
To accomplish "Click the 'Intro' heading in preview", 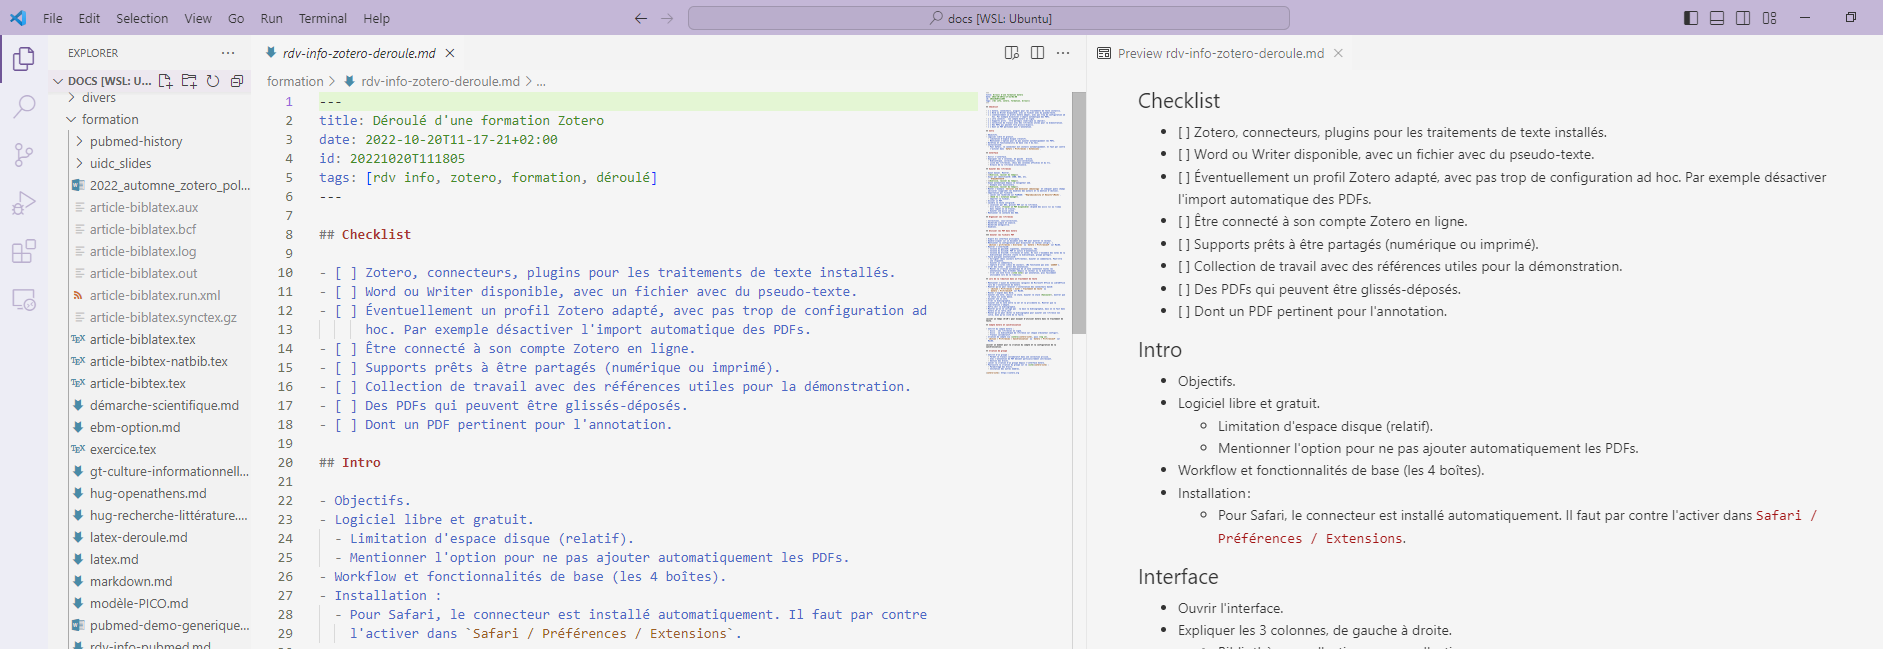I will tap(1160, 350).
